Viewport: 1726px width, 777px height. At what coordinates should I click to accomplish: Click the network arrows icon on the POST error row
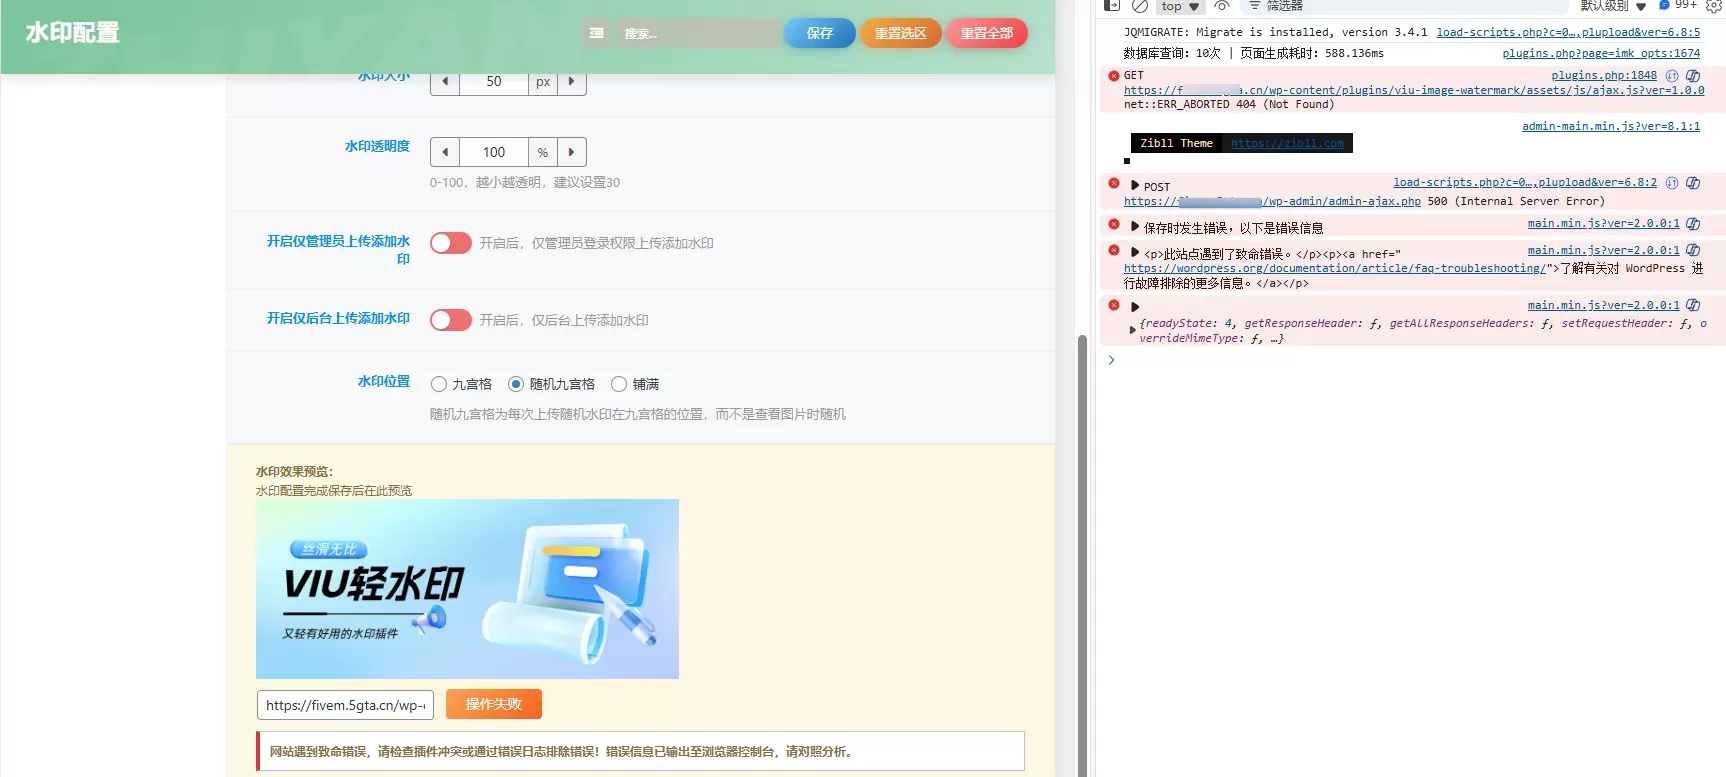pos(1672,183)
